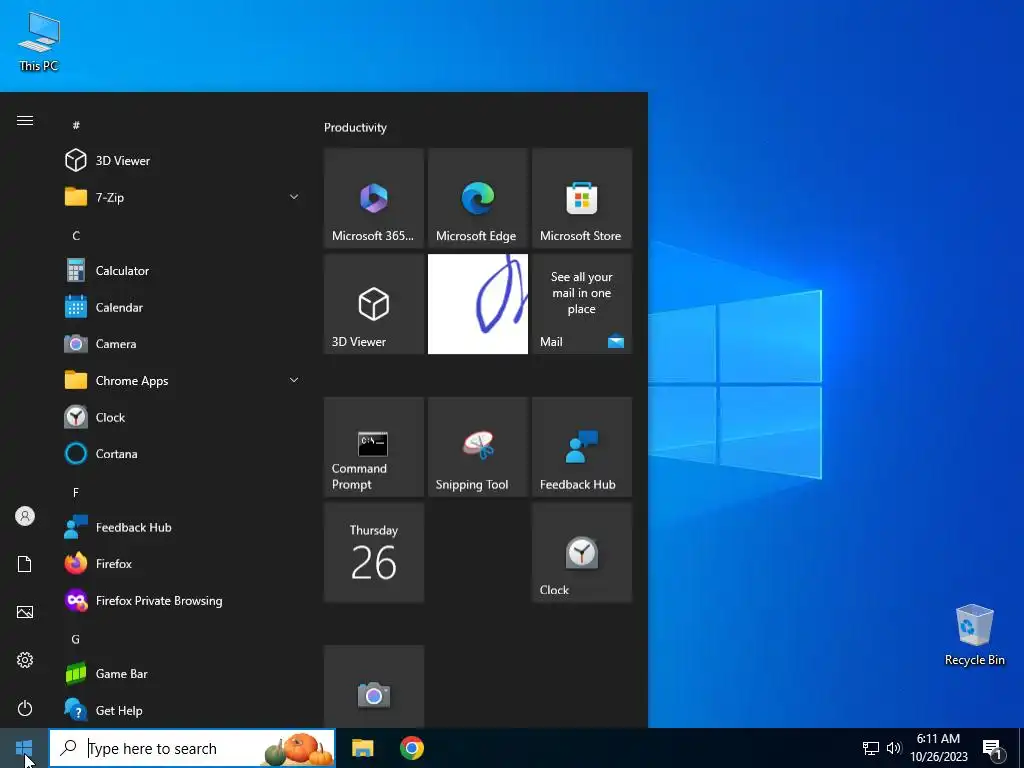The image size is (1024, 768).
Task: Open the taskbar clock and date
Action: (938, 748)
